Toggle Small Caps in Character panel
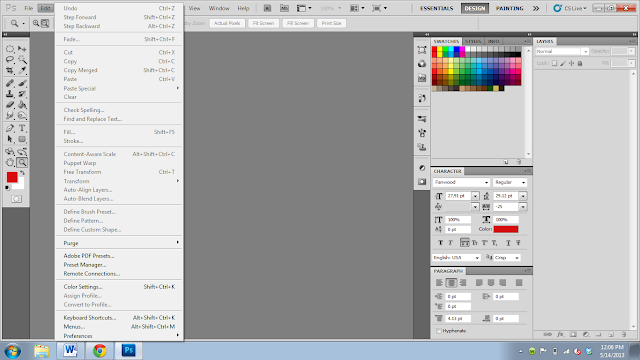The height and width of the screenshot is (360, 640). point(475,243)
